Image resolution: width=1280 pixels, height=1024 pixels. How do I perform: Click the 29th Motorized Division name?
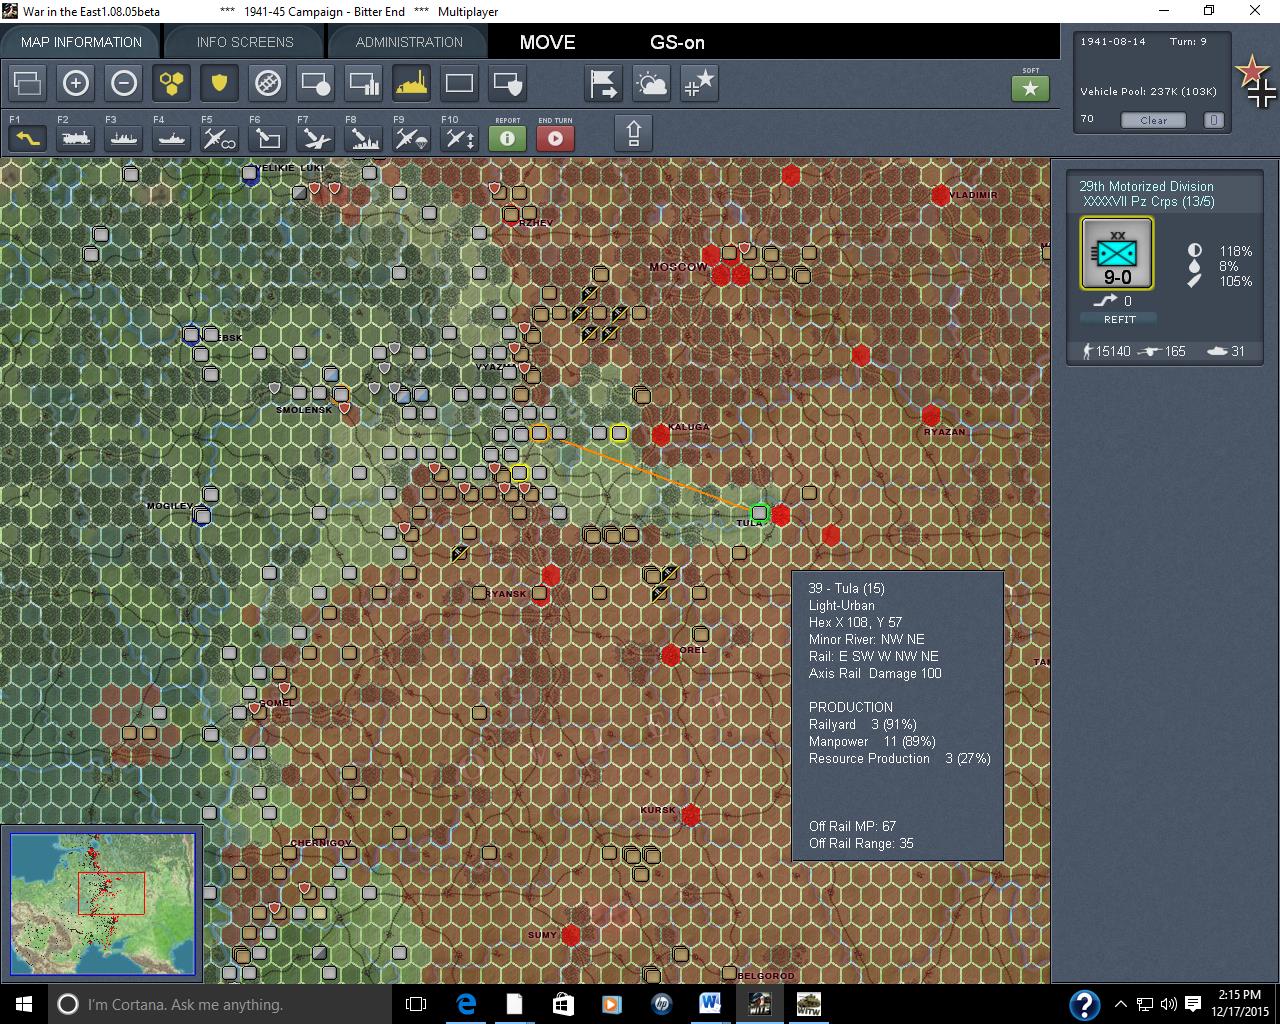[x=1146, y=186]
